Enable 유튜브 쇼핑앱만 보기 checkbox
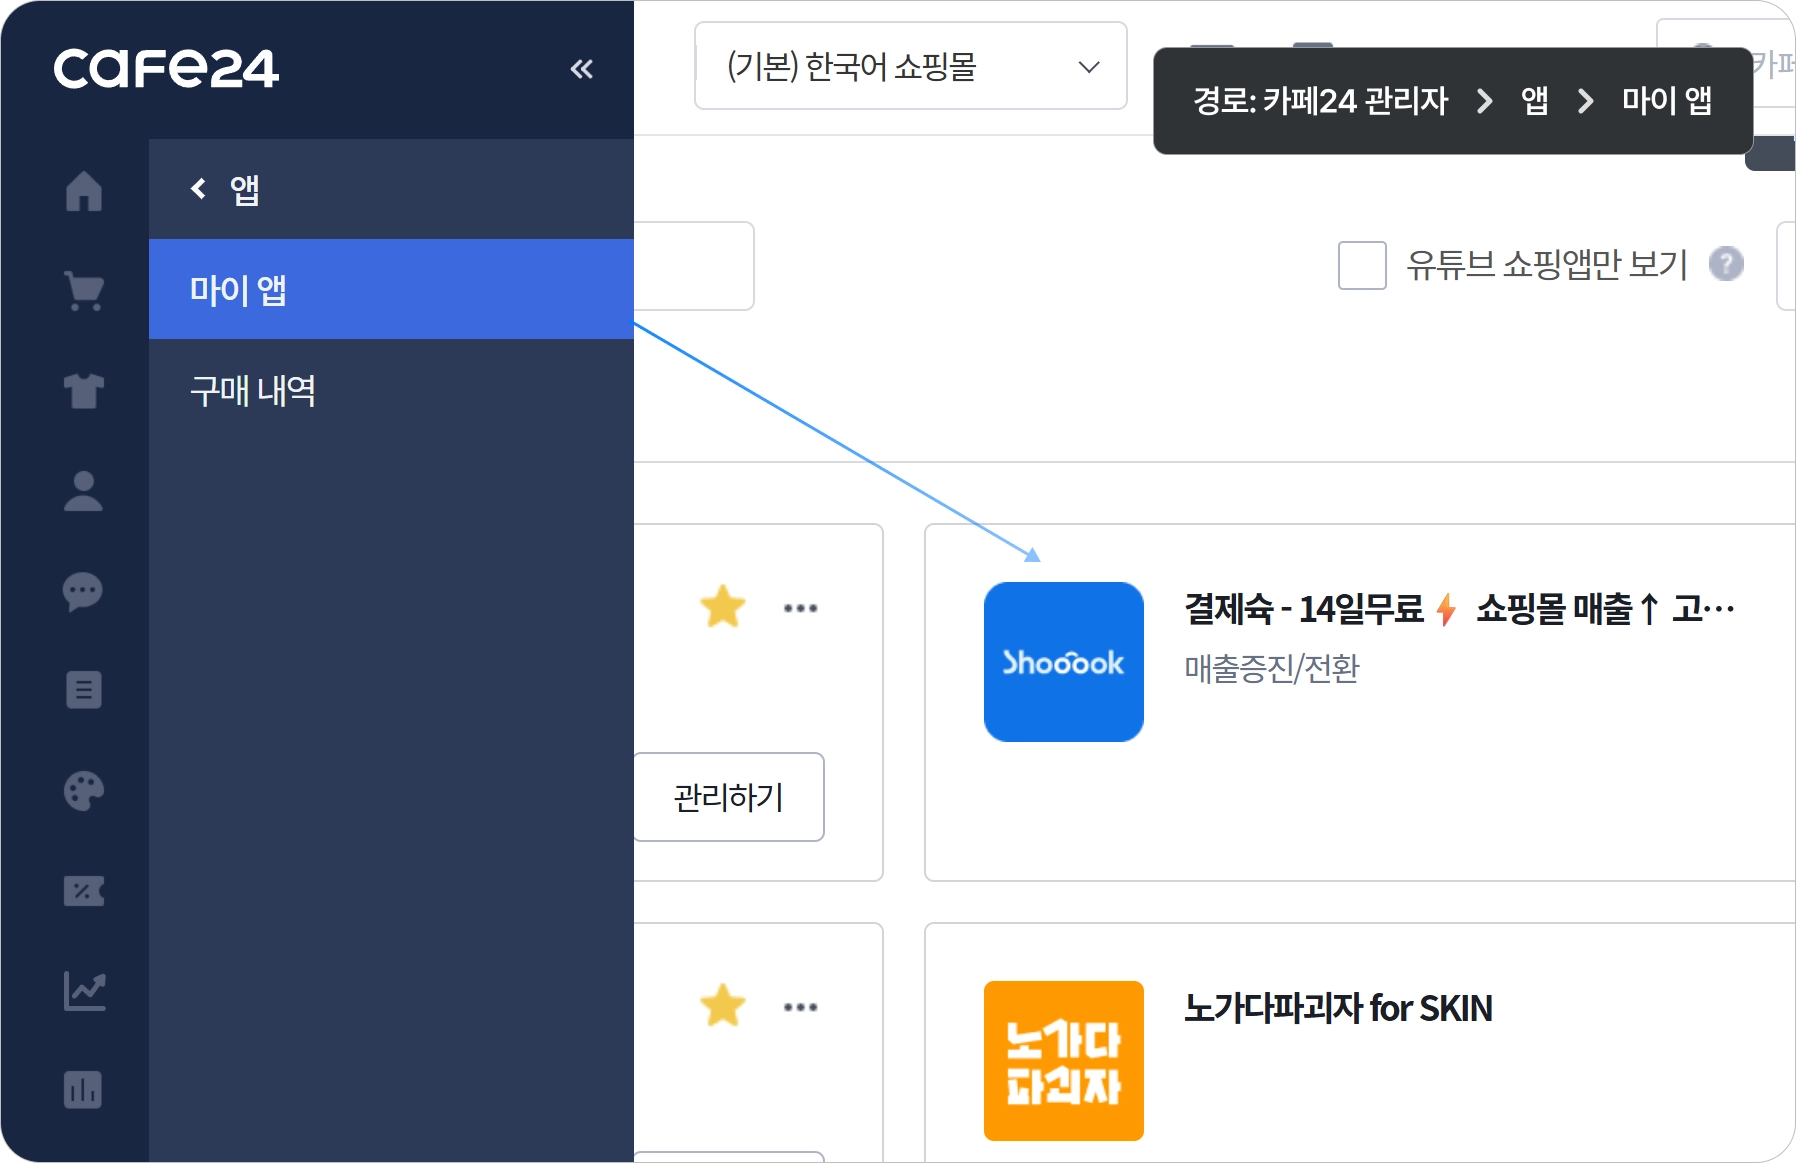This screenshot has width=1796, height=1163. click(1362, 265)
